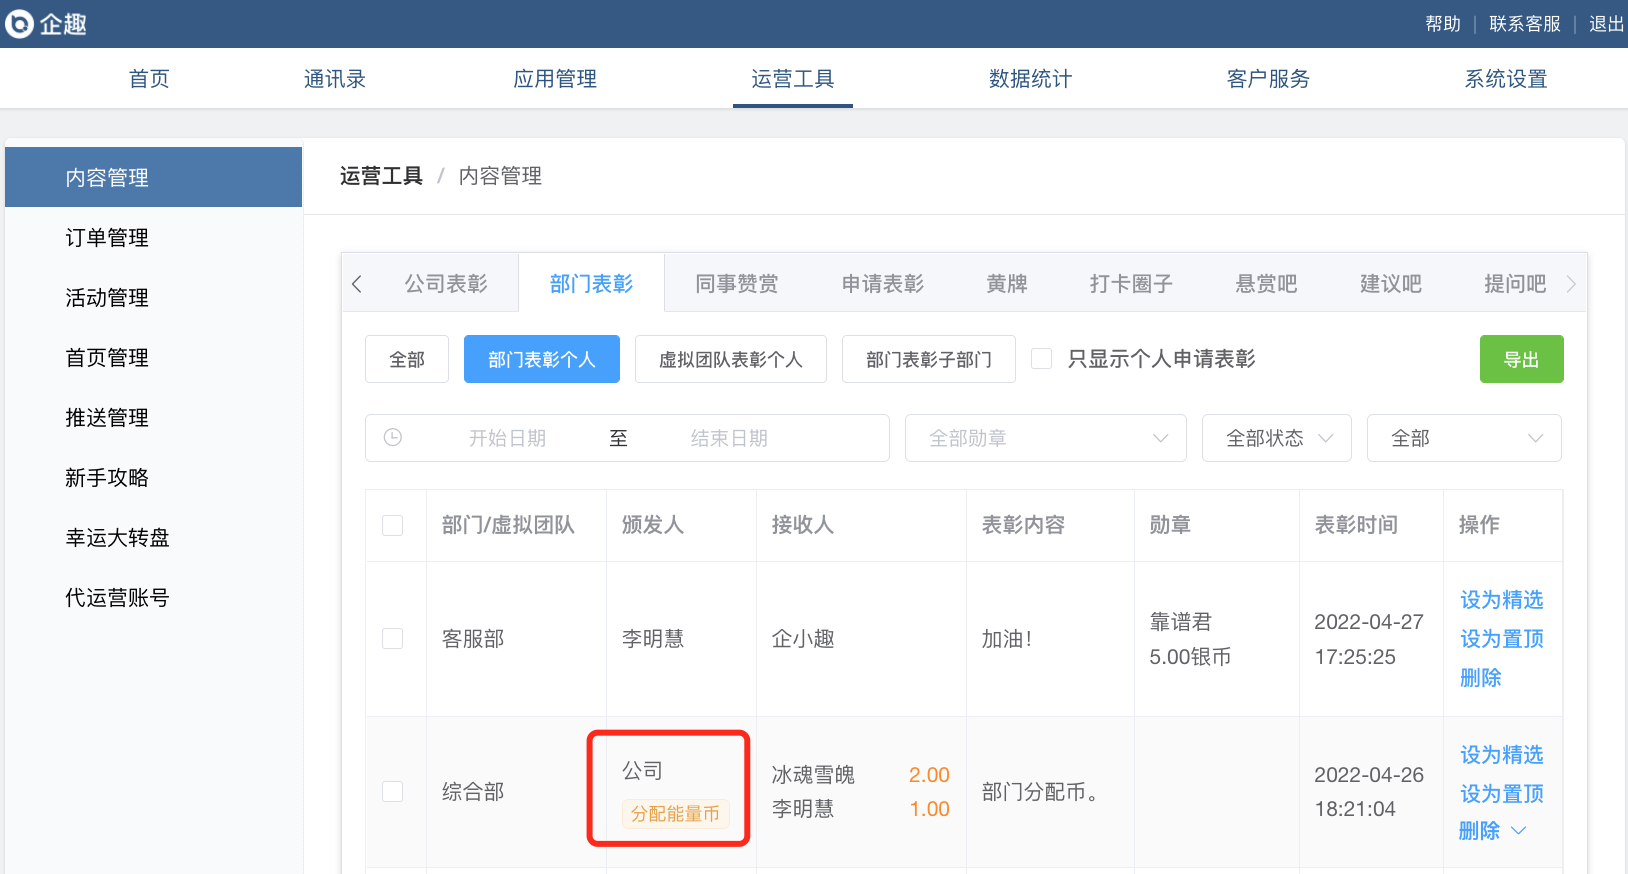
Task: Switch to the 公司表彰 tab
Action: click(x=446, y=283)
